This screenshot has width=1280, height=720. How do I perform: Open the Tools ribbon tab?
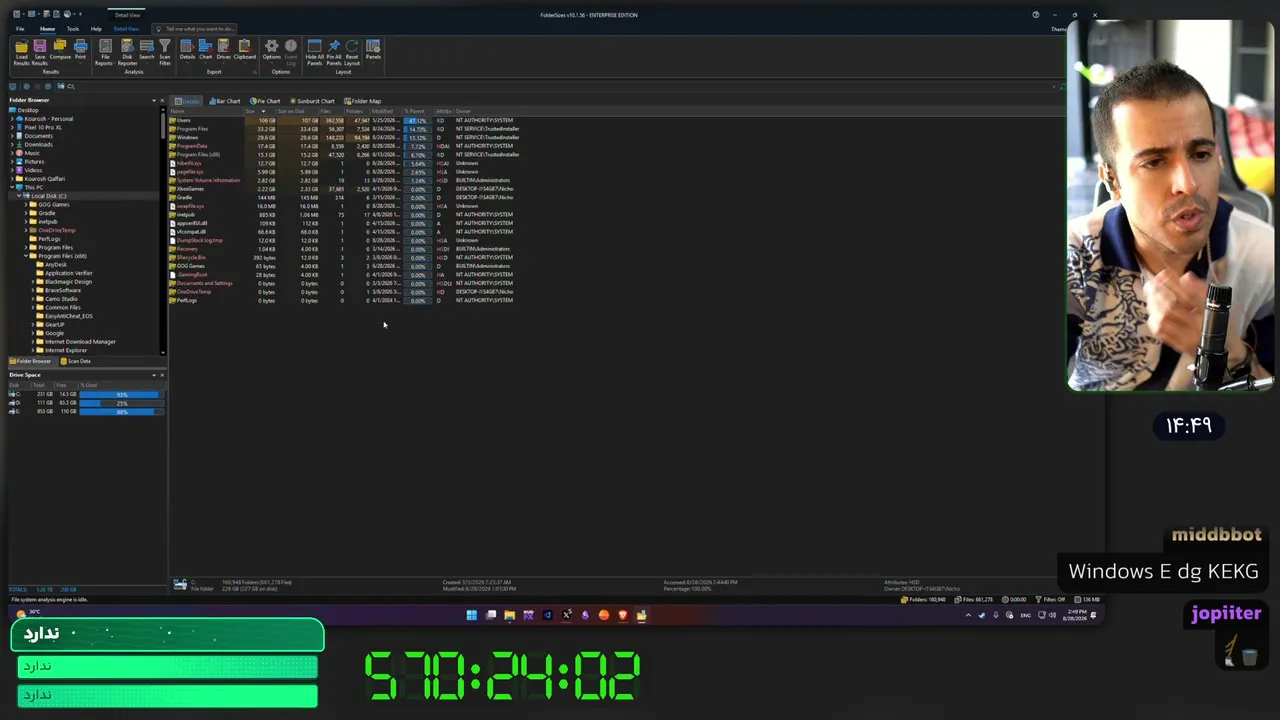[73, 29]
